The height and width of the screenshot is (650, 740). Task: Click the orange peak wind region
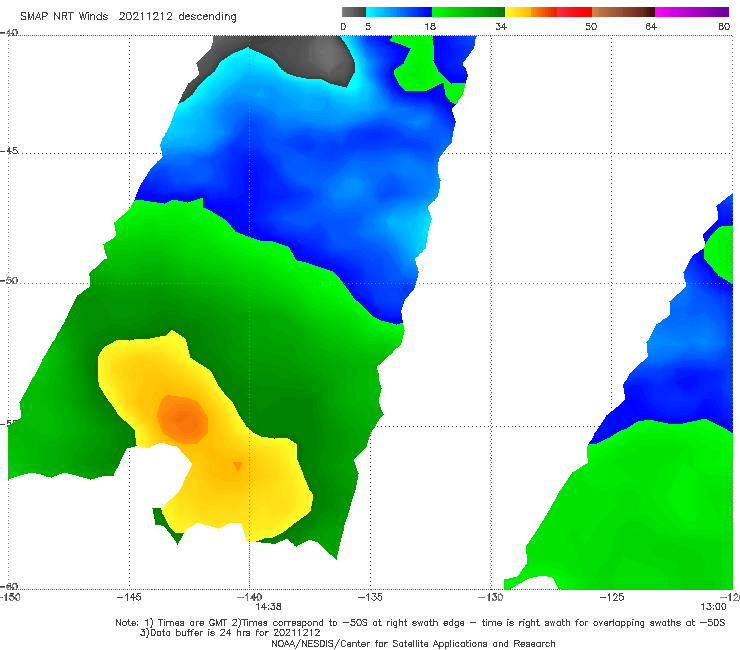pos(184,420)
